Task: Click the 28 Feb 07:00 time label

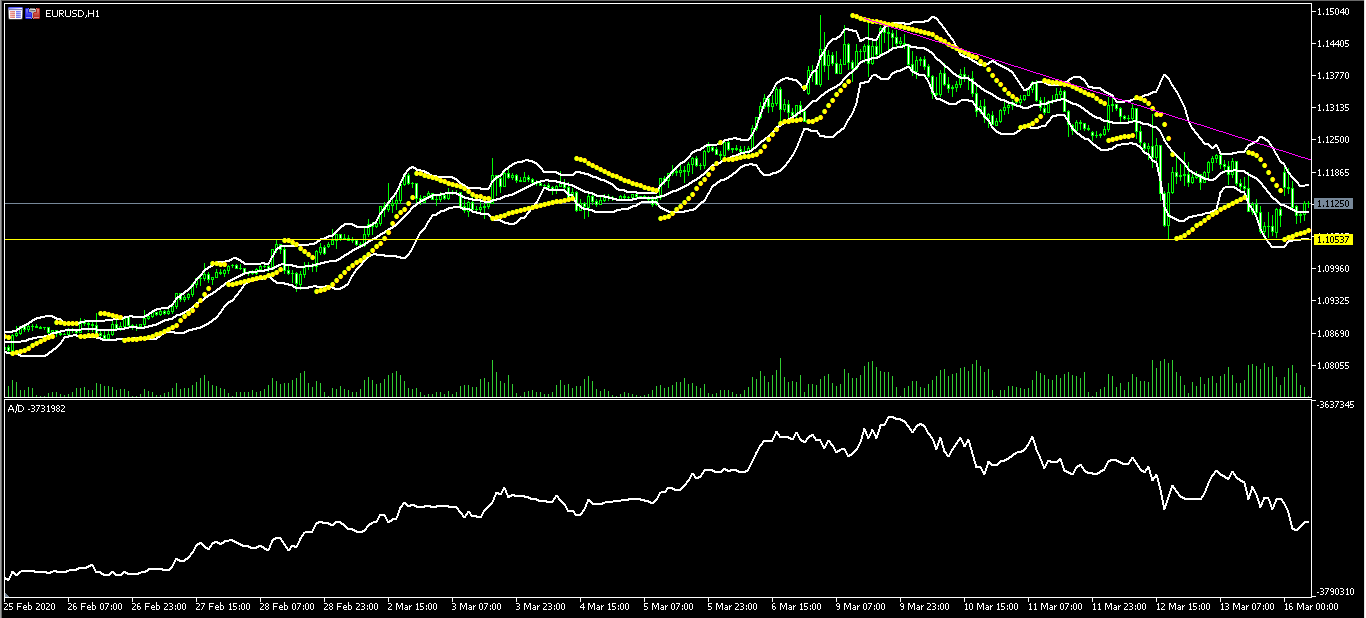Action: click(286, 606)
